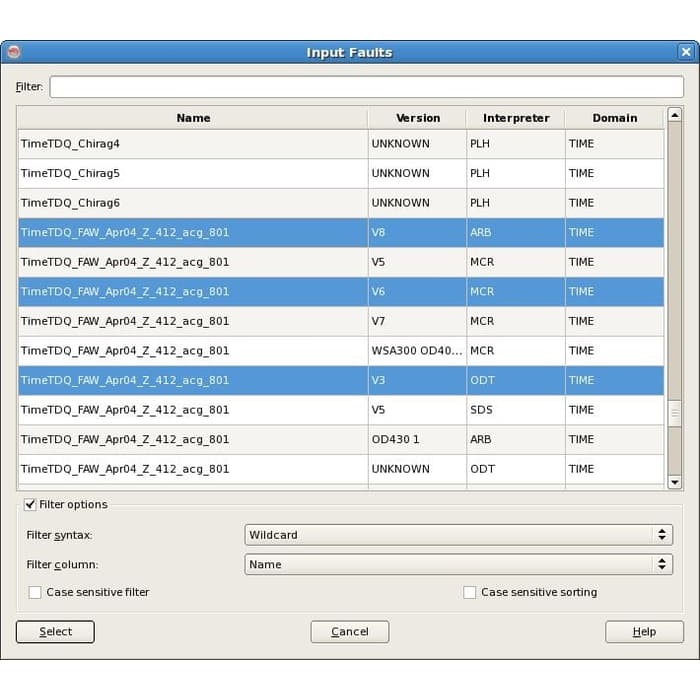Viewport: 700px width, 700px height.
Task: Click the Cancel button
Action: pyautogui.click(x=350, y=632)
